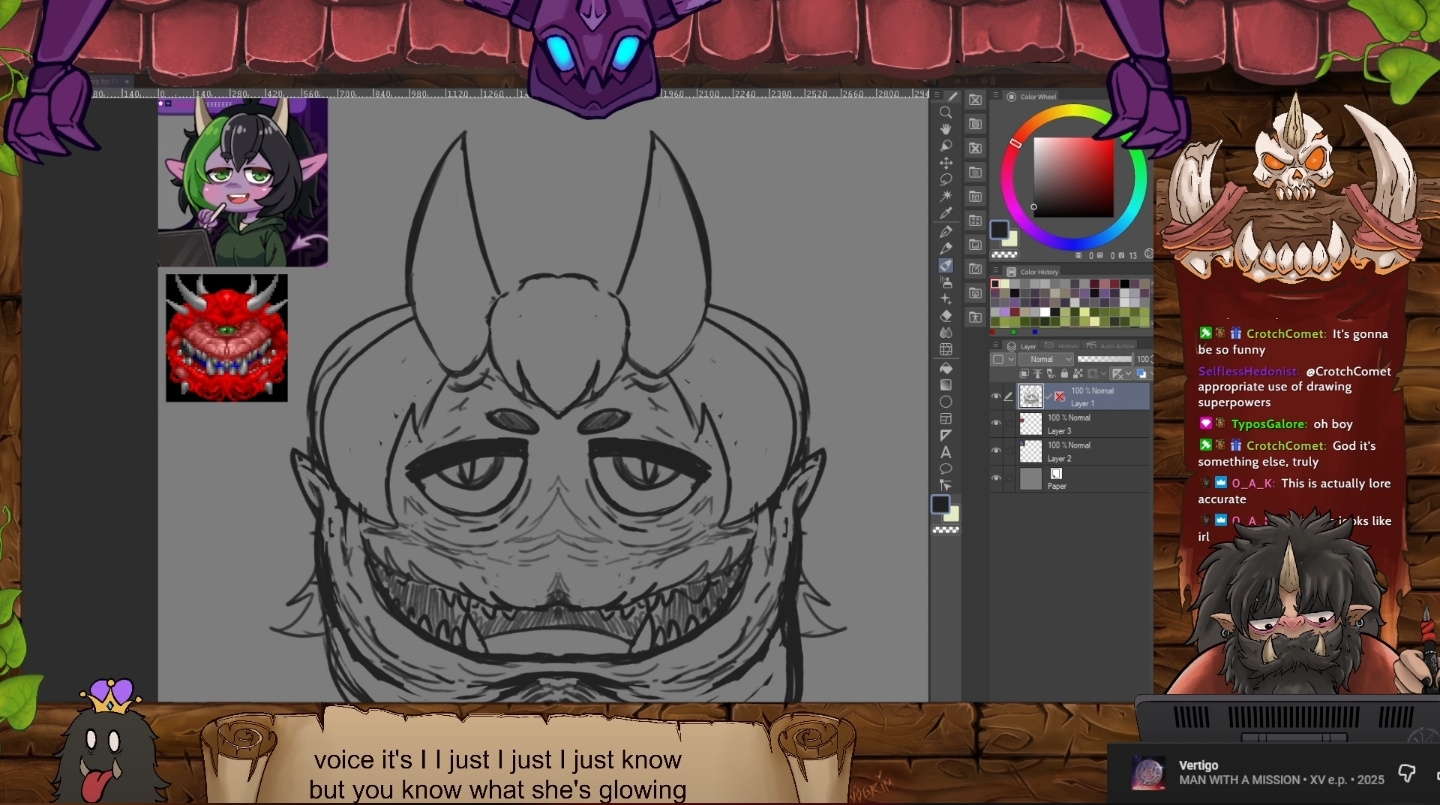The width and height of the screenshot is (1440, 805).
Task: Select the highlighted Brush tool
Action: 946,265
